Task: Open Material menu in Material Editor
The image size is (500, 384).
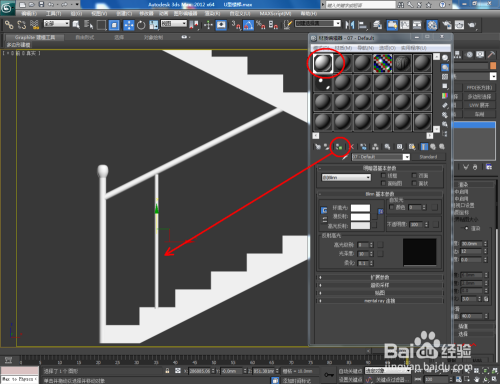Action: tap(343, 48)
